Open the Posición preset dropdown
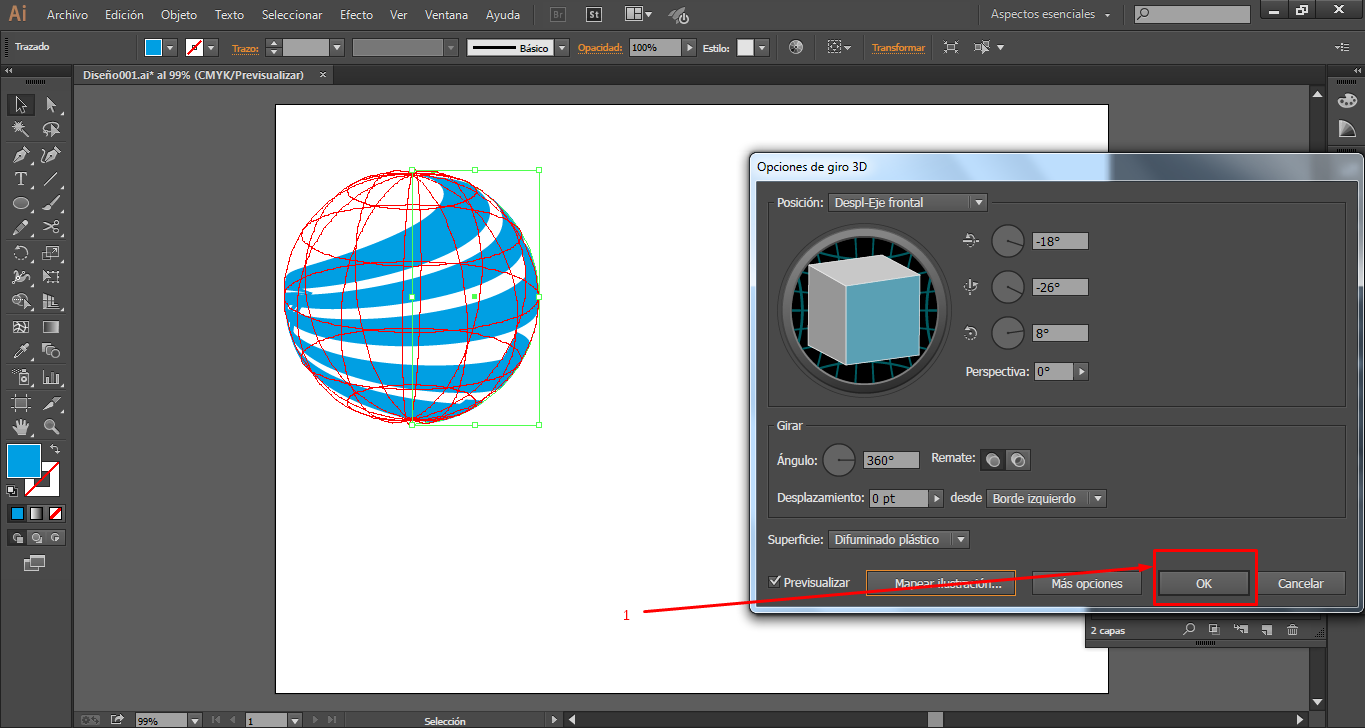The width and height of the screenshot is (1365, 728). click(908, 203)
